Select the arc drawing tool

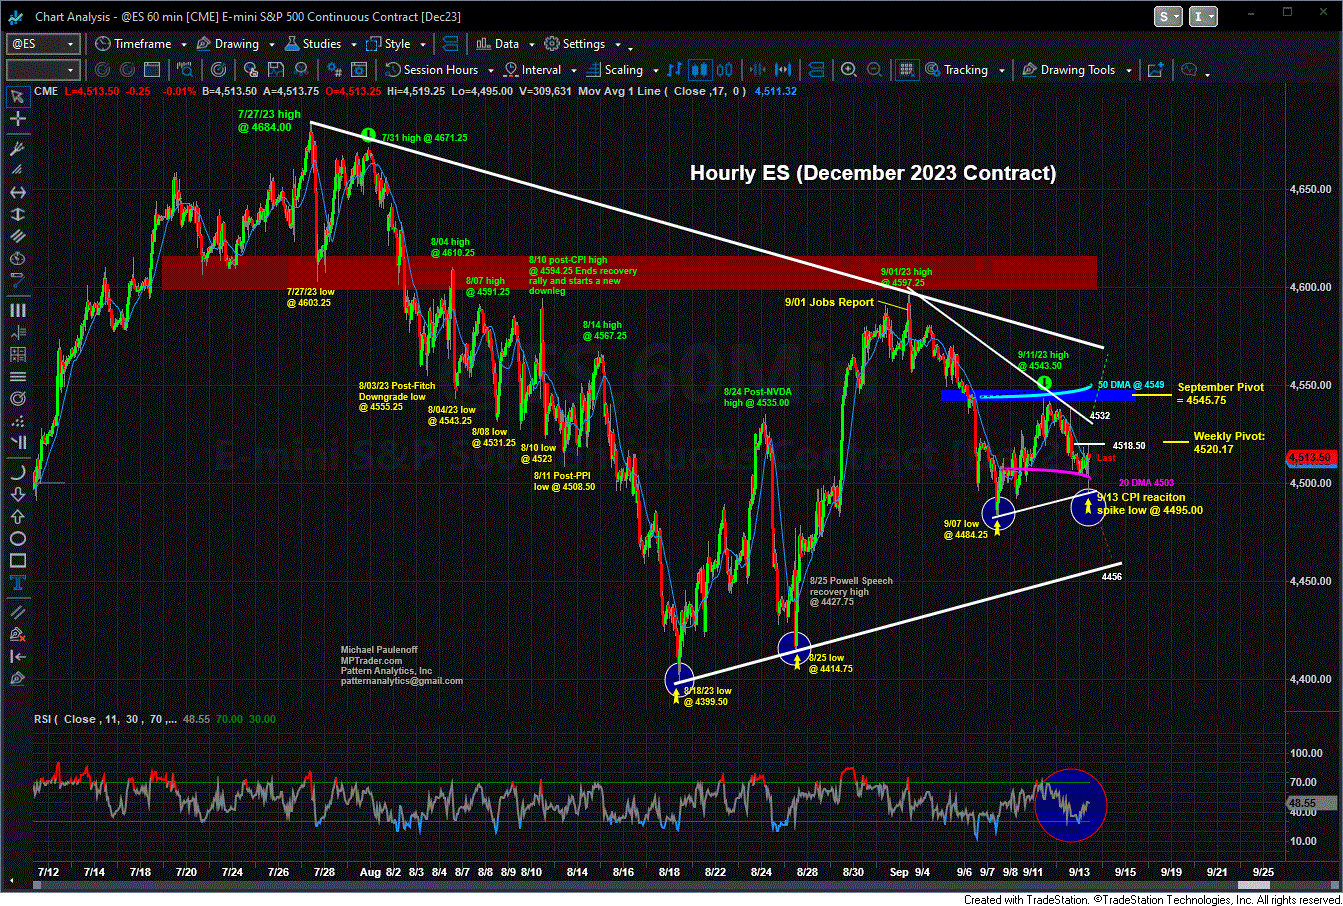(18, 471)
